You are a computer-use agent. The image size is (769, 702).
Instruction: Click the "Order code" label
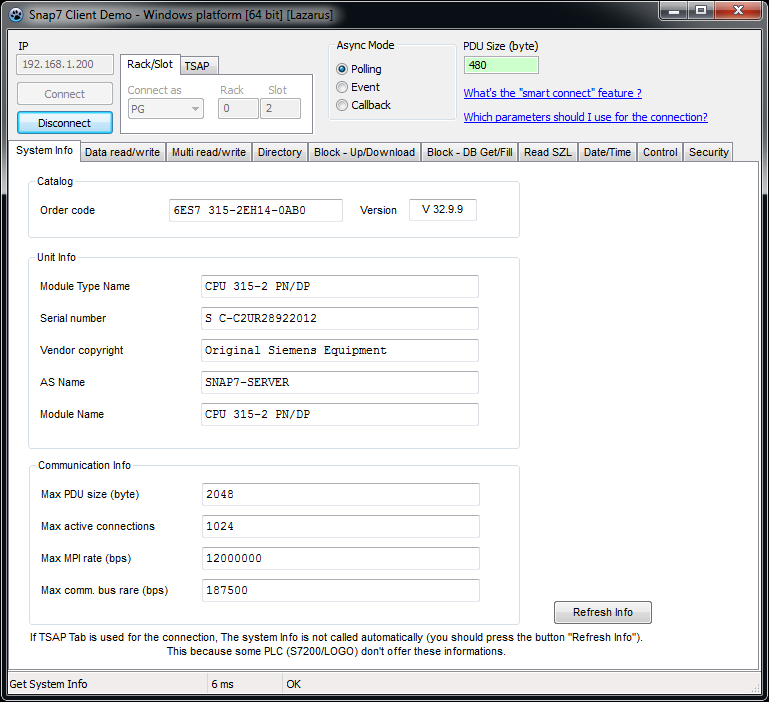67,210
